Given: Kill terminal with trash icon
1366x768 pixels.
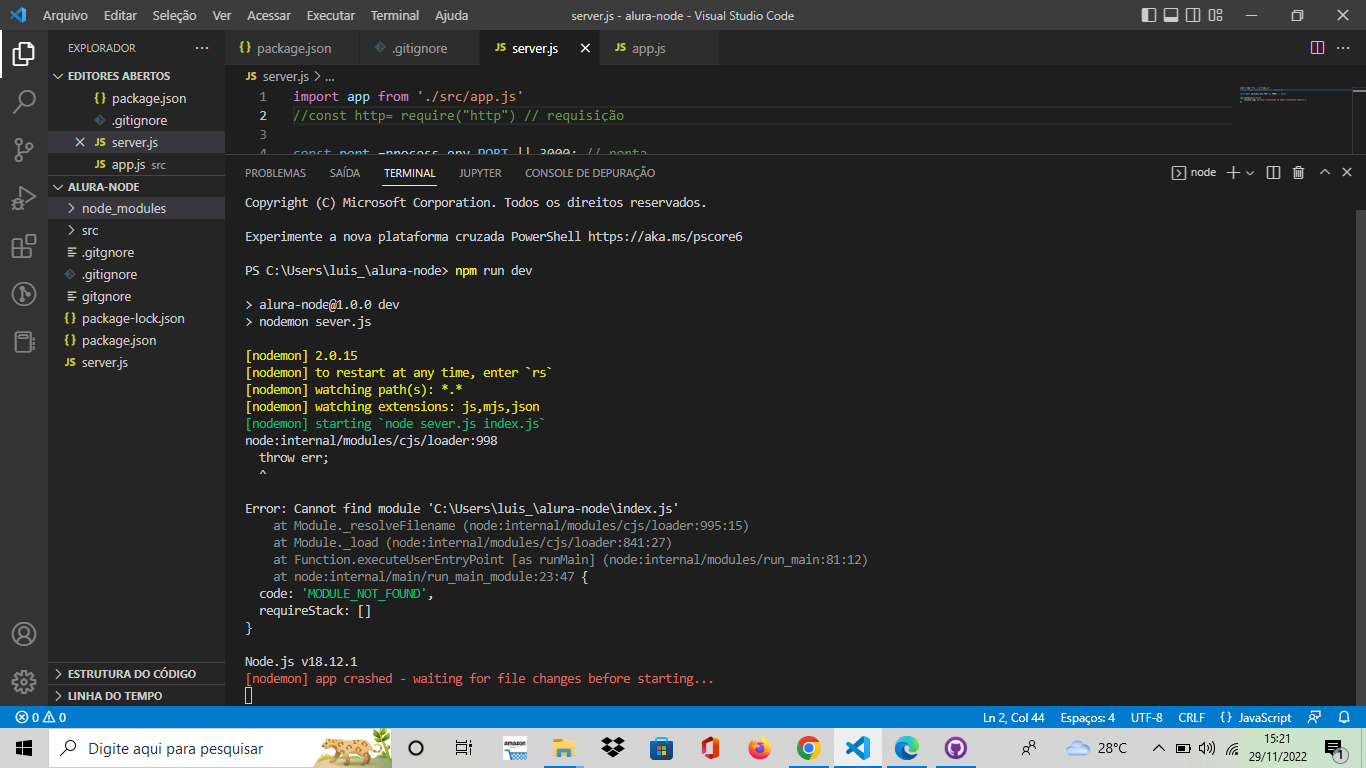Looking at the screenshot, I should tap(1298, 172).
